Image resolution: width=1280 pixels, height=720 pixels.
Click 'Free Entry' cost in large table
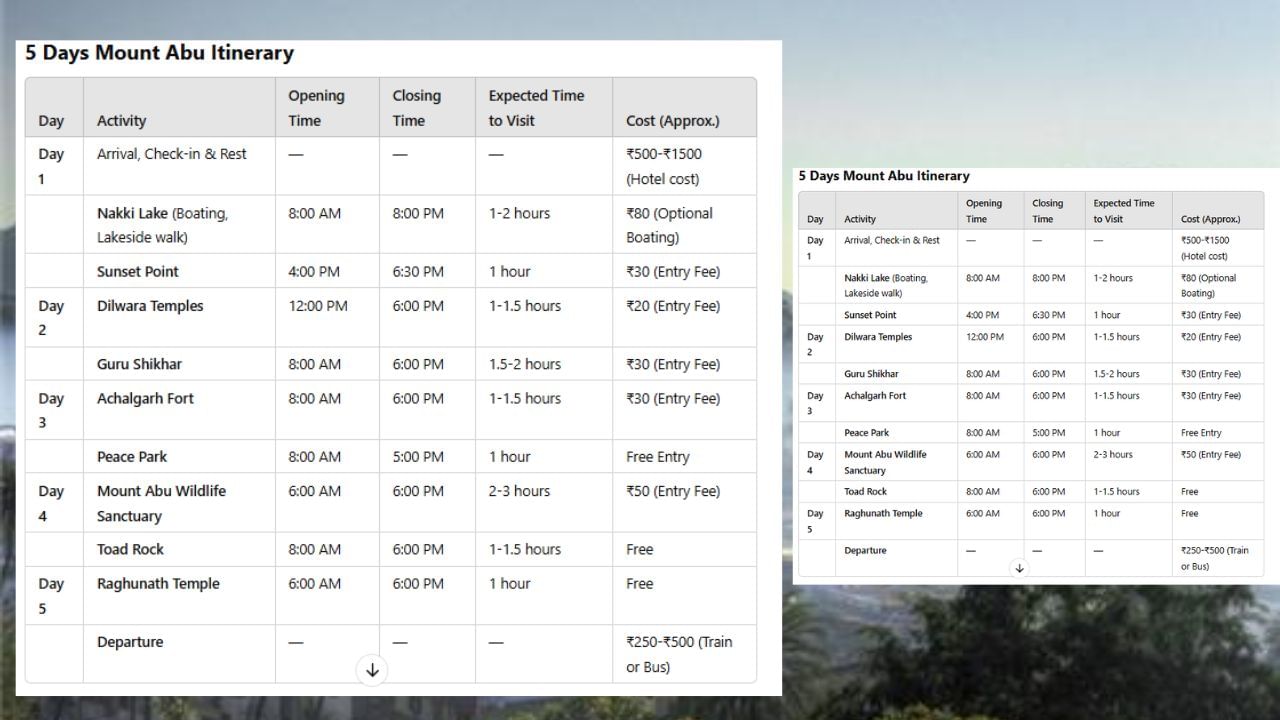click(658, 457)
